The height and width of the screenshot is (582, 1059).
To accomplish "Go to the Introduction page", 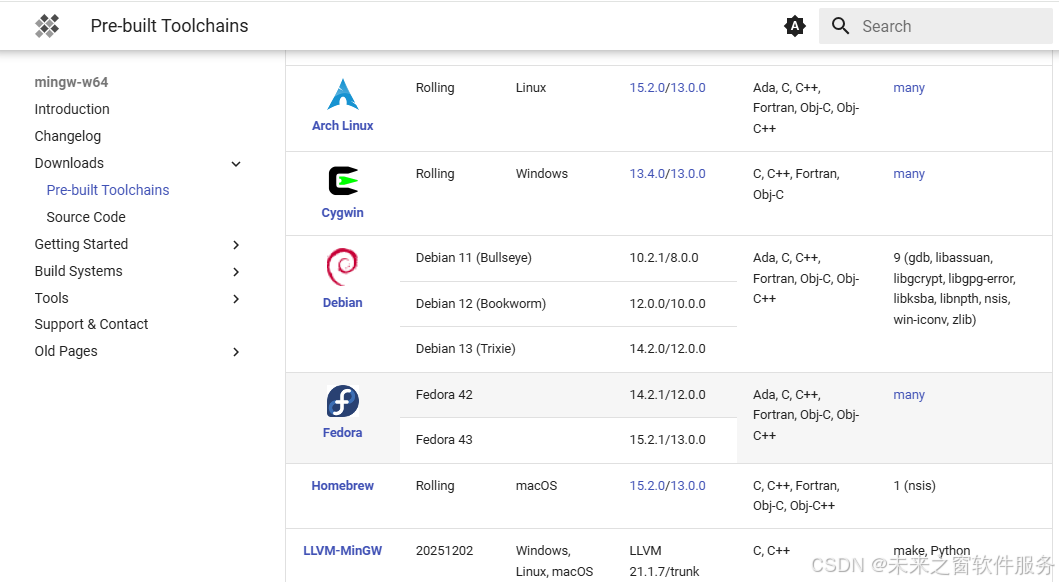I will pos(72,109).
